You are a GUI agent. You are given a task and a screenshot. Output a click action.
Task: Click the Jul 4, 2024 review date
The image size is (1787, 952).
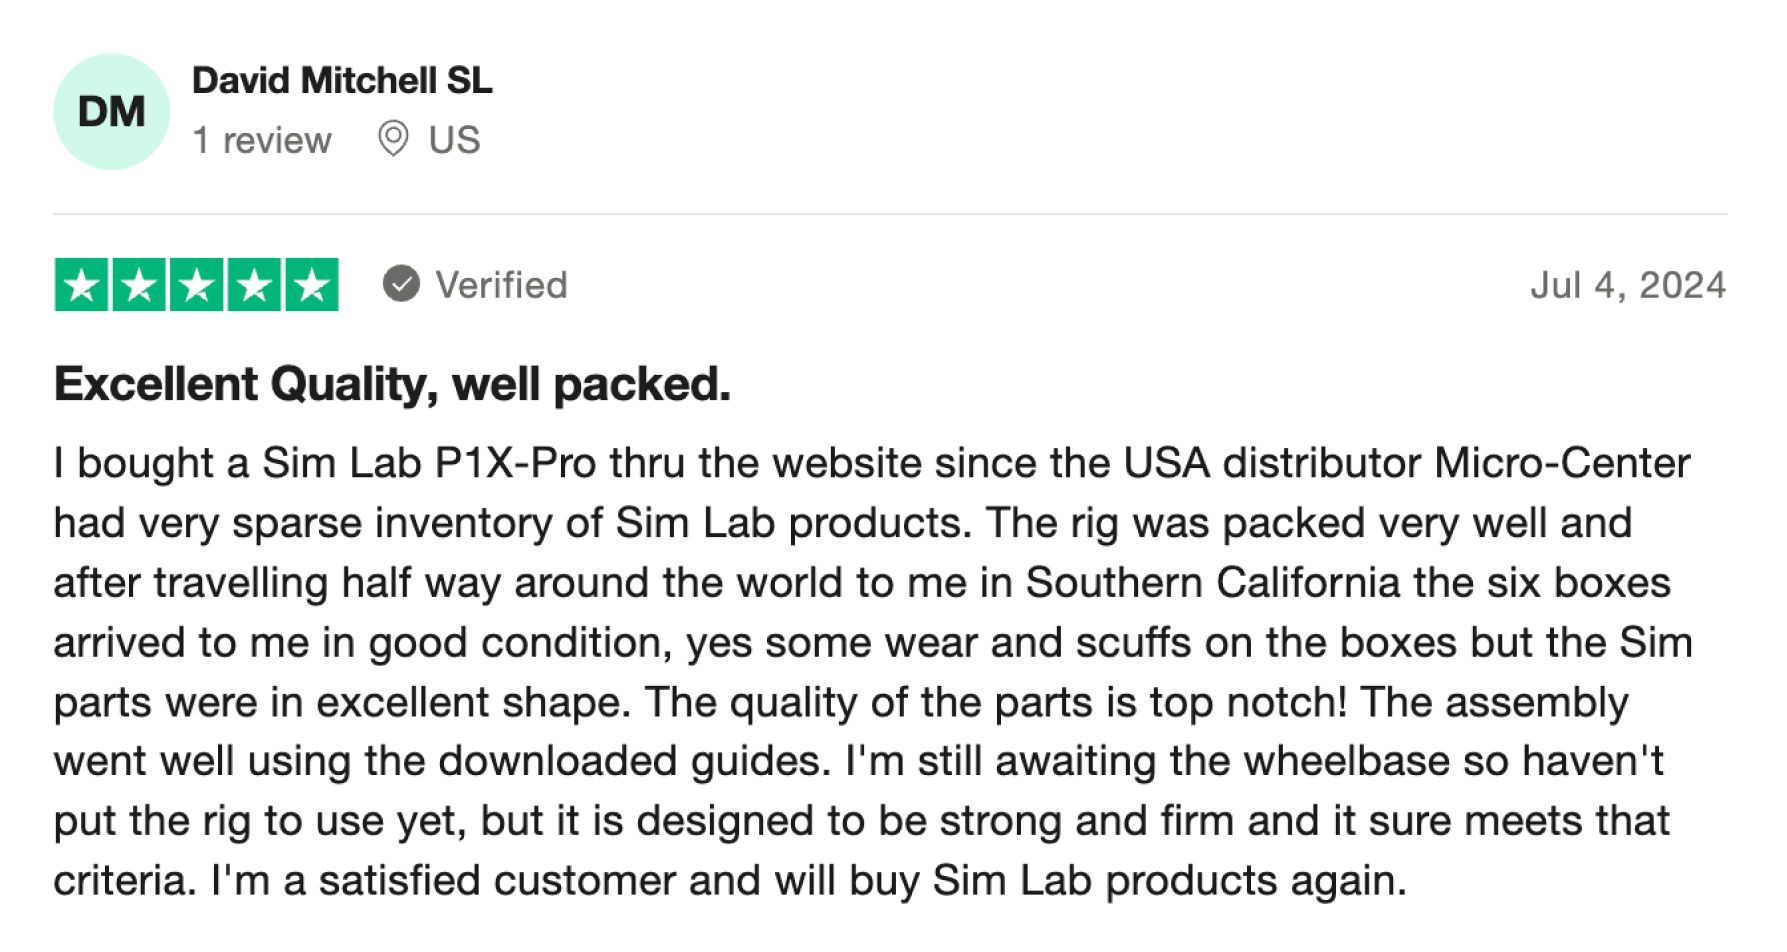click(1628, 285)
